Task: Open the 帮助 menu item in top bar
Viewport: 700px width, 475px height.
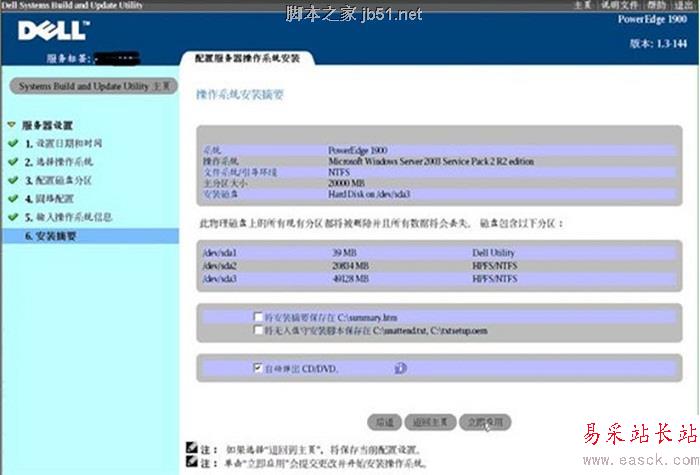Action: coord(656,5)
